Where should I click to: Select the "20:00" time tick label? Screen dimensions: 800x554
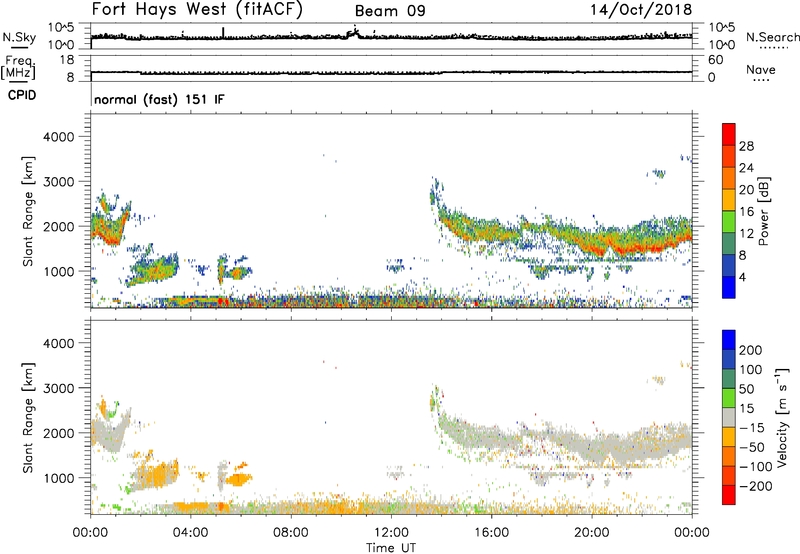pos(591,533)
